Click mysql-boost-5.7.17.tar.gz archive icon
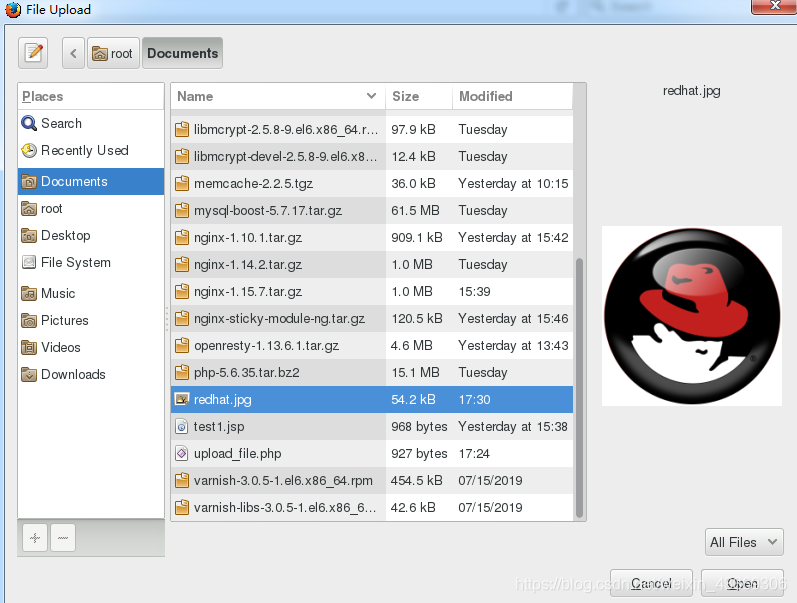This screenshot has width=797, height=603. tap(182, 210)
